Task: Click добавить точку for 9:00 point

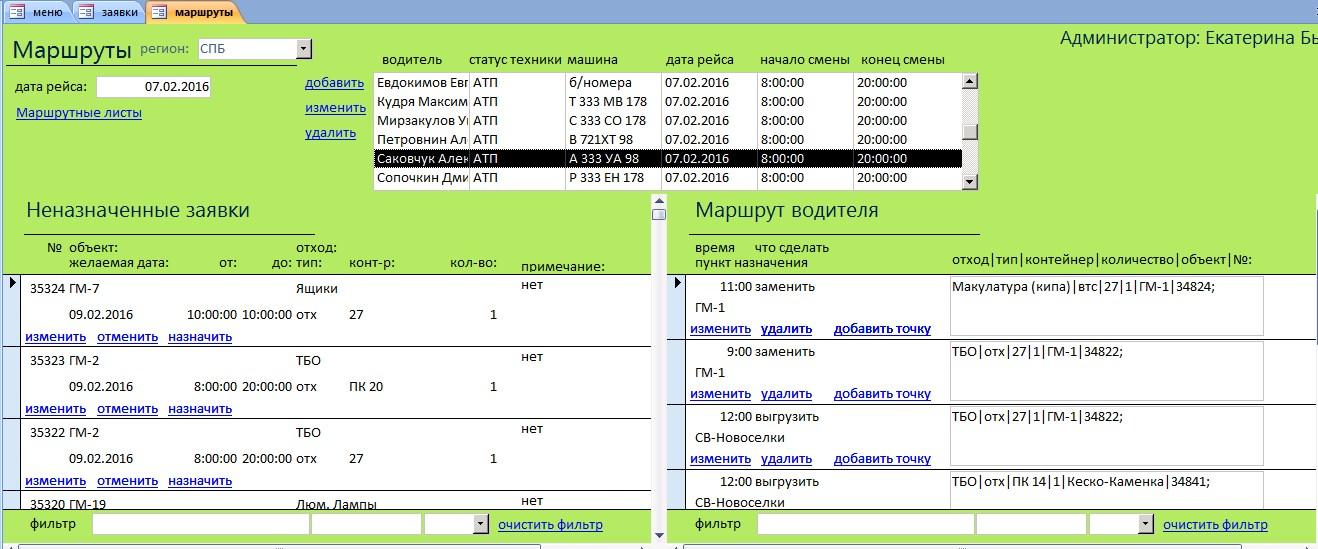Action: click(x=882, y=394)
